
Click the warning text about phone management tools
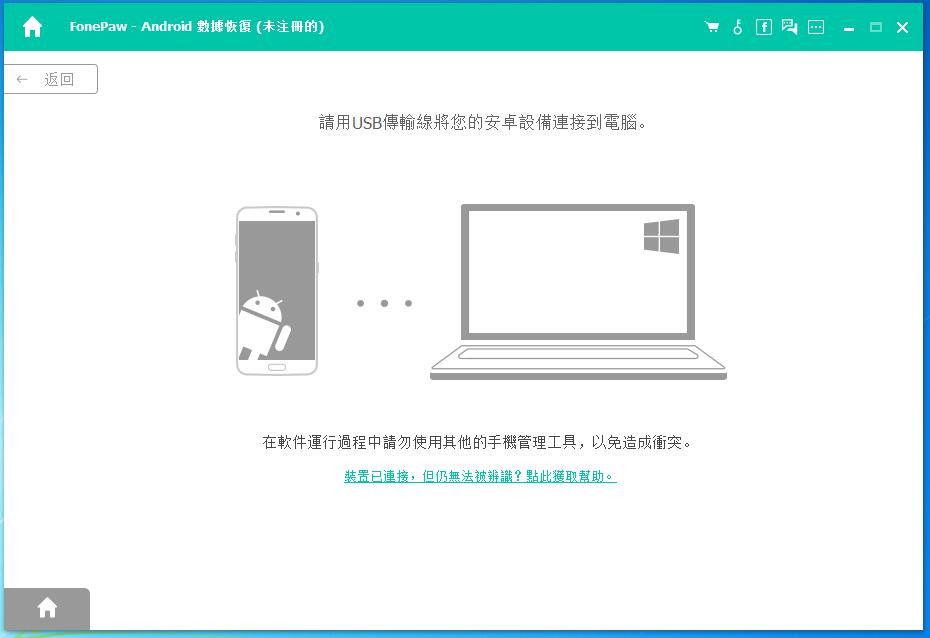tap(477, 442)
